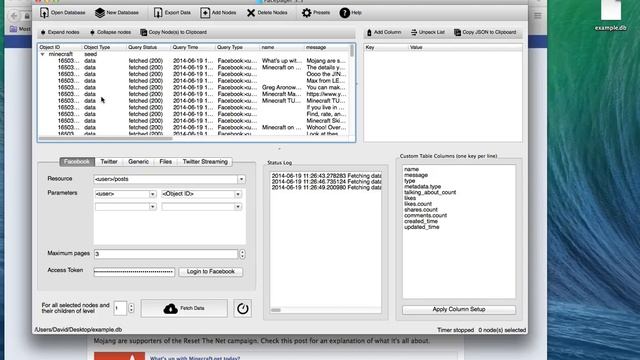
Task: Click the Custom Table Columns text area
Action: pyautogui.click(x=459, y=231)
